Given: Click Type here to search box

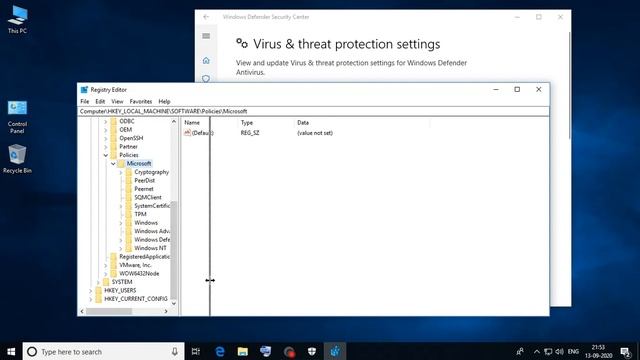Looking at the screenshot, I should pyautogui.click(x=104, y=351).
